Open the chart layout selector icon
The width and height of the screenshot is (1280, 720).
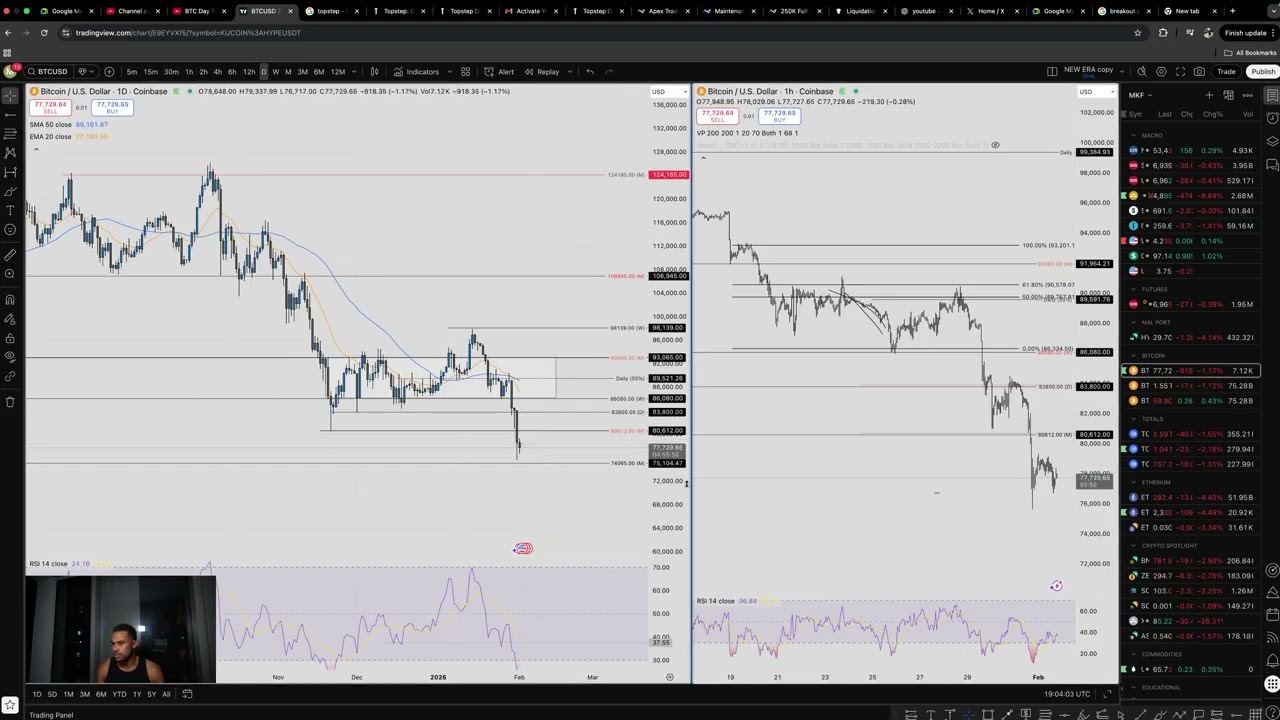point(1052,71)
